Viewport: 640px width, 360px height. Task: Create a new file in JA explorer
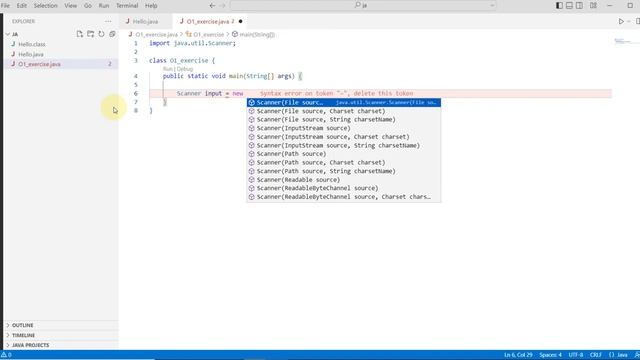coord(80,34)
